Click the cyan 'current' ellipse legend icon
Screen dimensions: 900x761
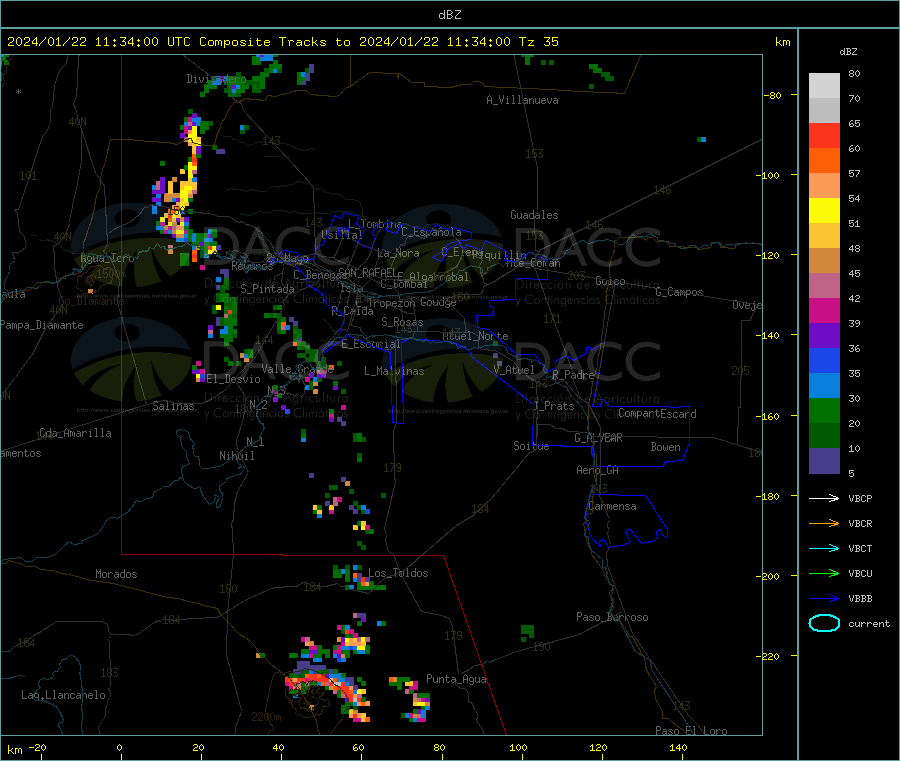click(x=824, y=623)
